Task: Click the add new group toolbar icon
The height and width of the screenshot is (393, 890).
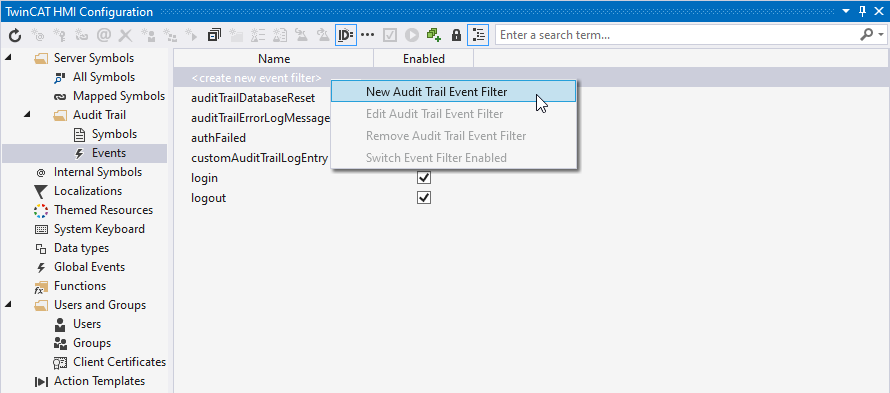Action: pyautogui.click(x=170, y=36)
